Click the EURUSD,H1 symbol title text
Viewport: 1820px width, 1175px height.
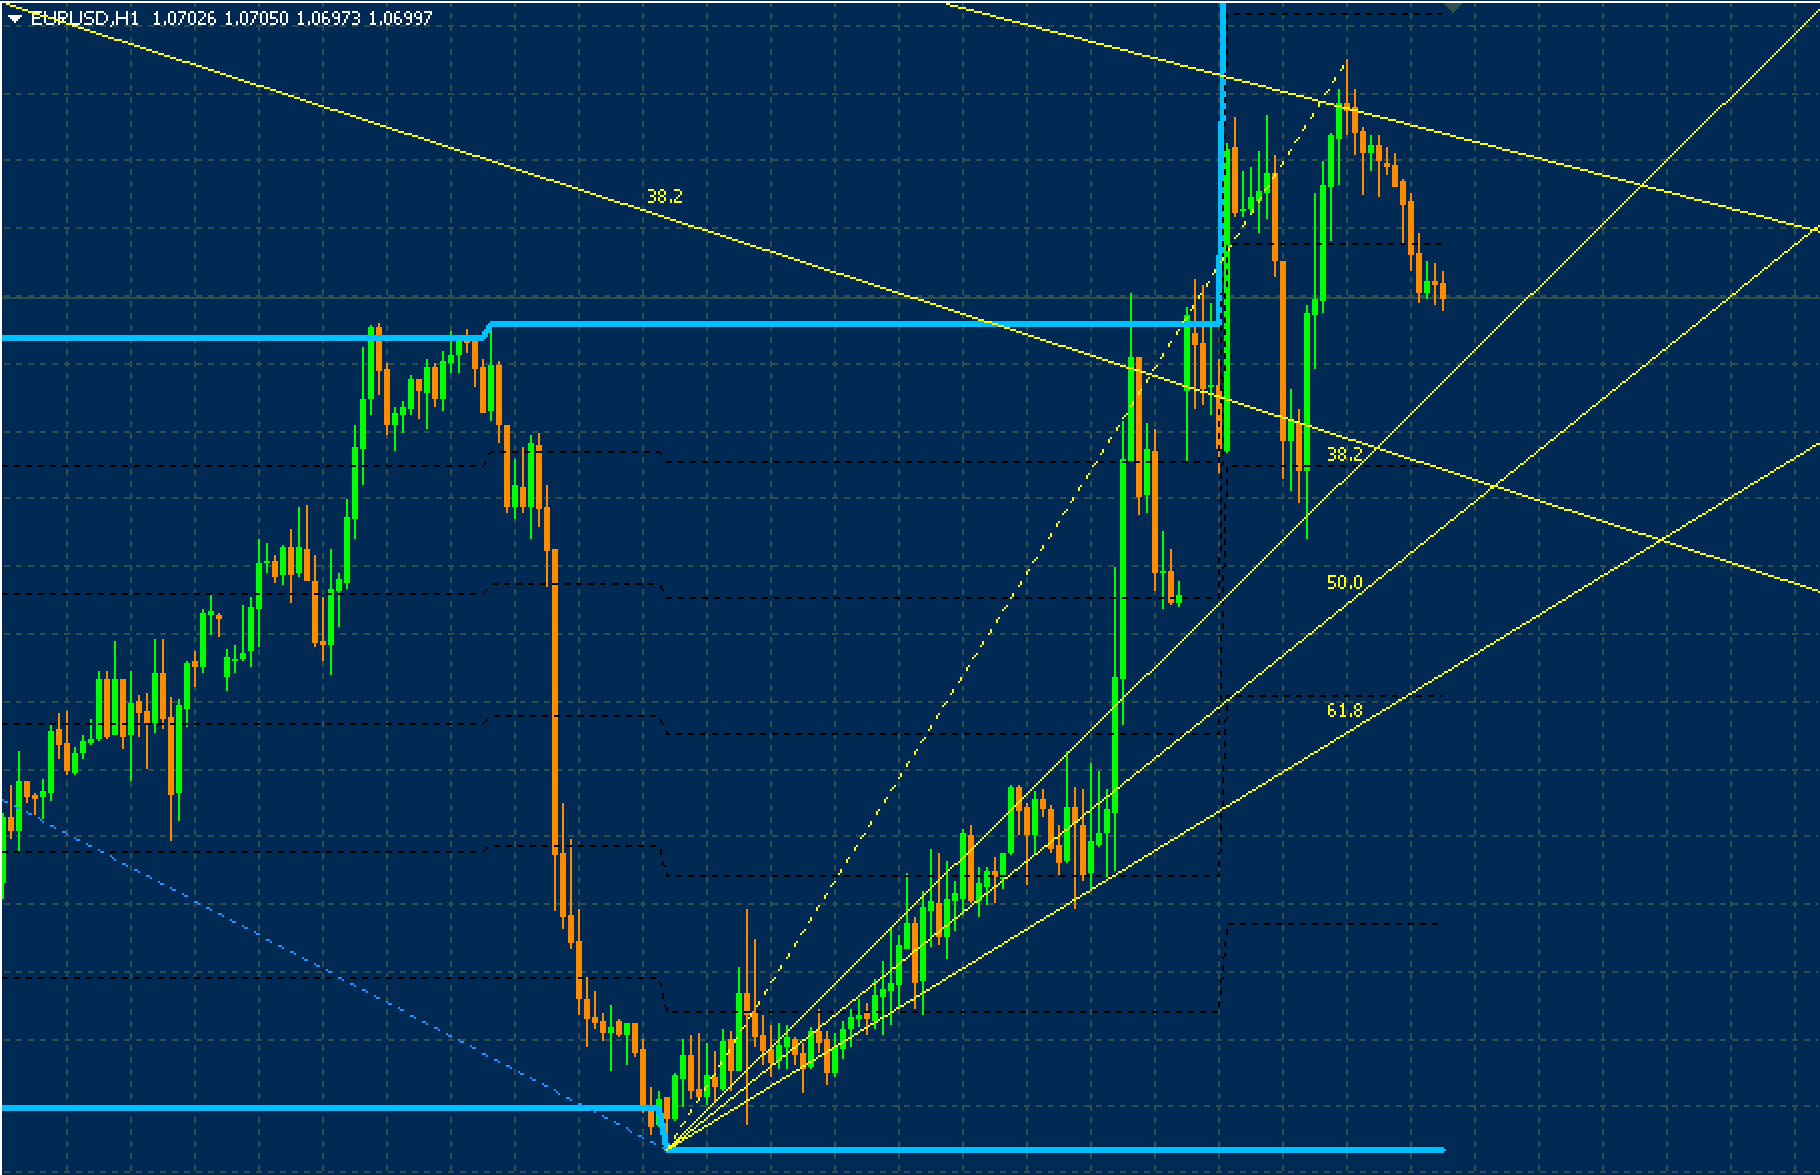pos(85,18)
